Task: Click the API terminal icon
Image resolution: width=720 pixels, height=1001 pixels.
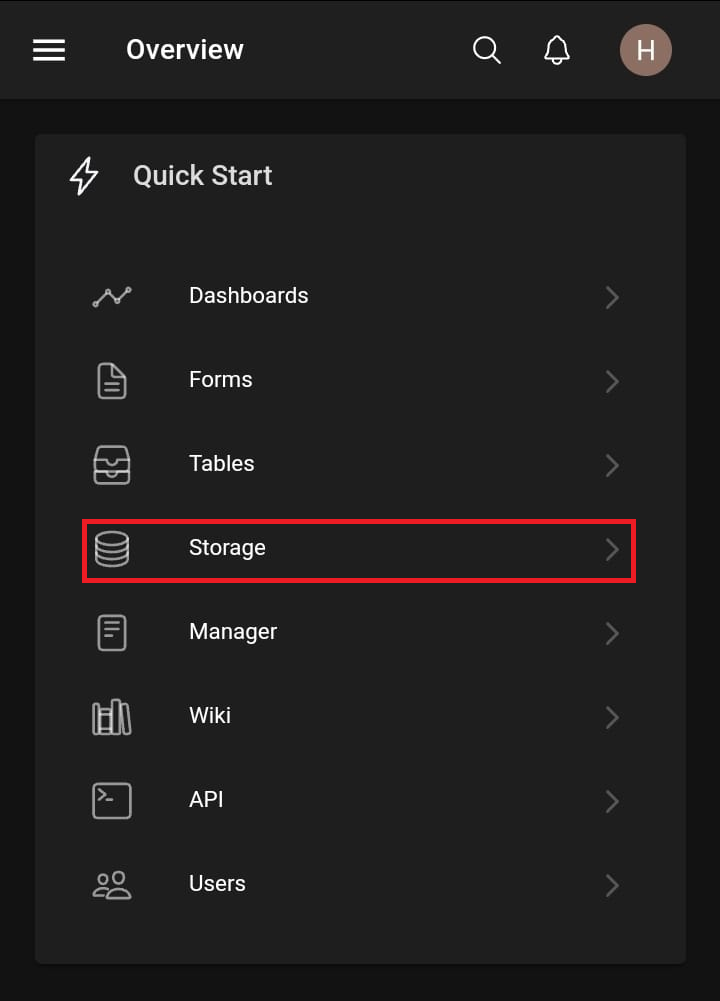Action: tap(112, 800)
